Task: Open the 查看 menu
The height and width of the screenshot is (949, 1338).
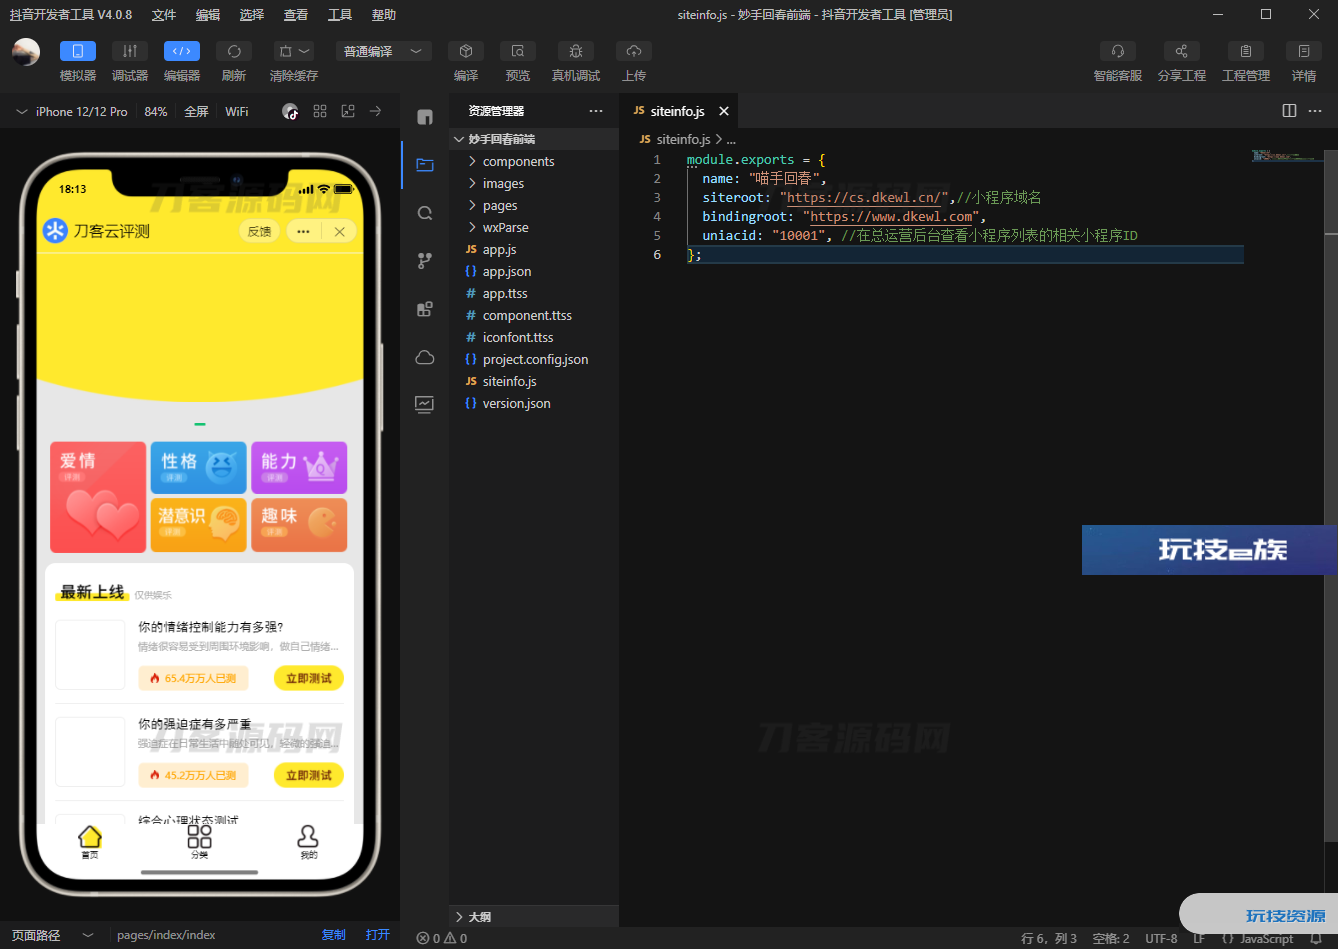Action: [x=296, y=15]
